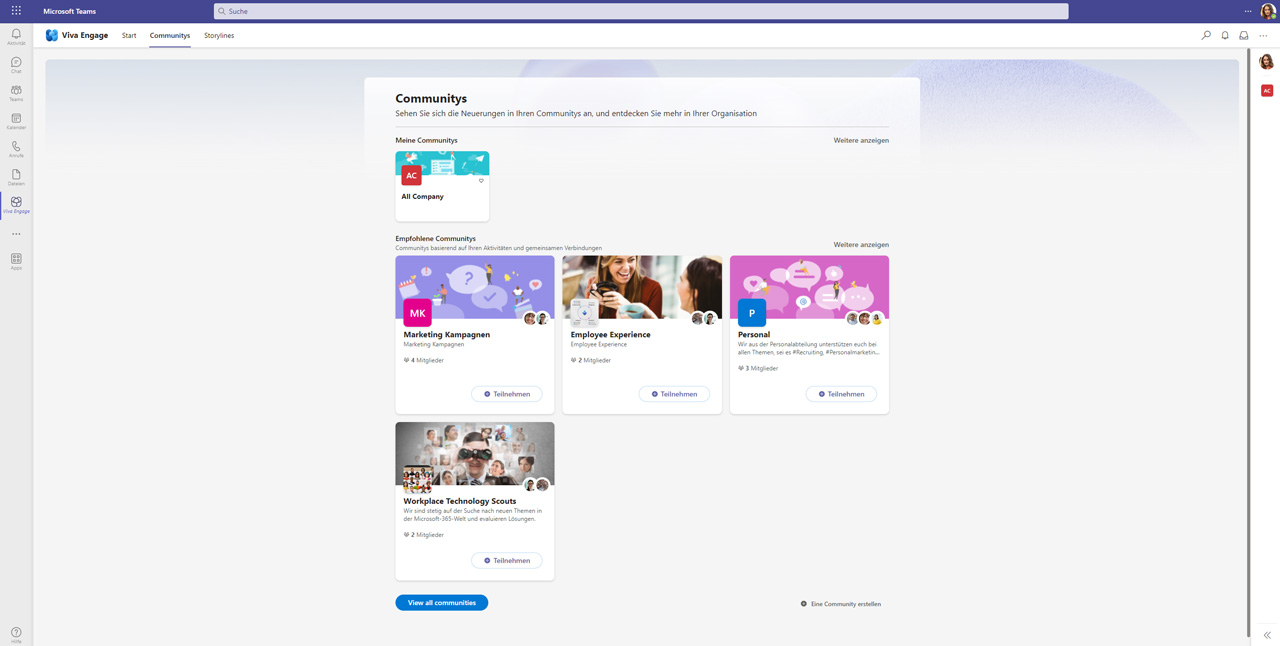Show more under Empfohlene Communitys
The width and height of the screenshot is (1280, 646).
coord(861,244)
